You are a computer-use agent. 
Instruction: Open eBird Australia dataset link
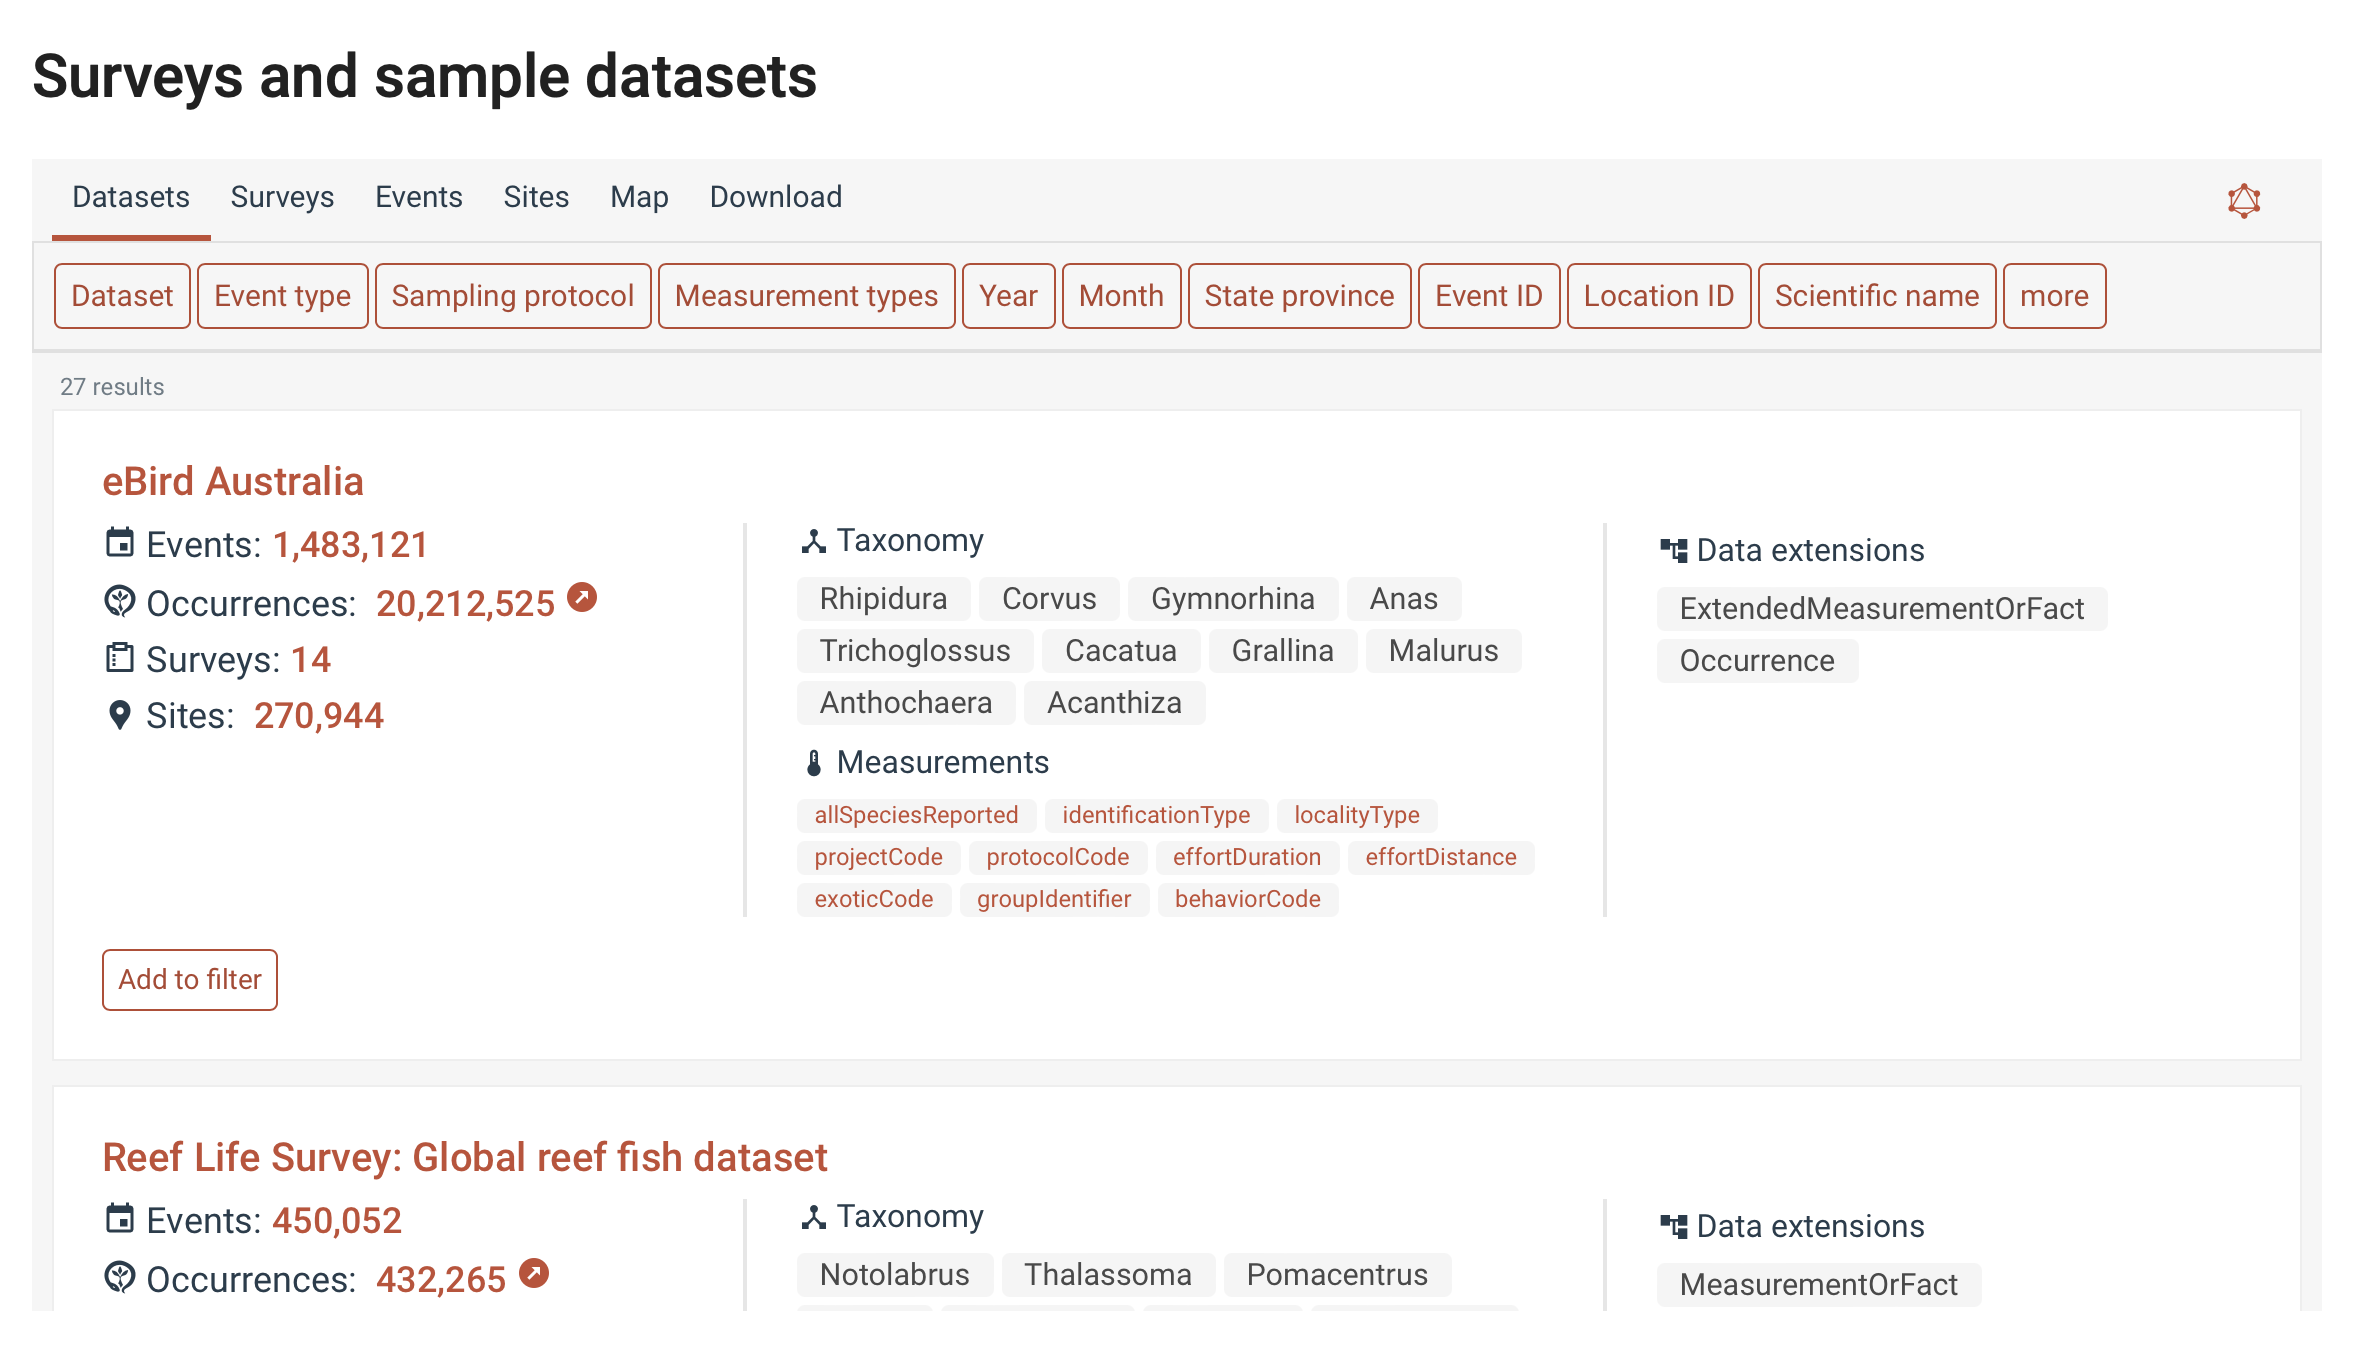(x=233, y=482)
